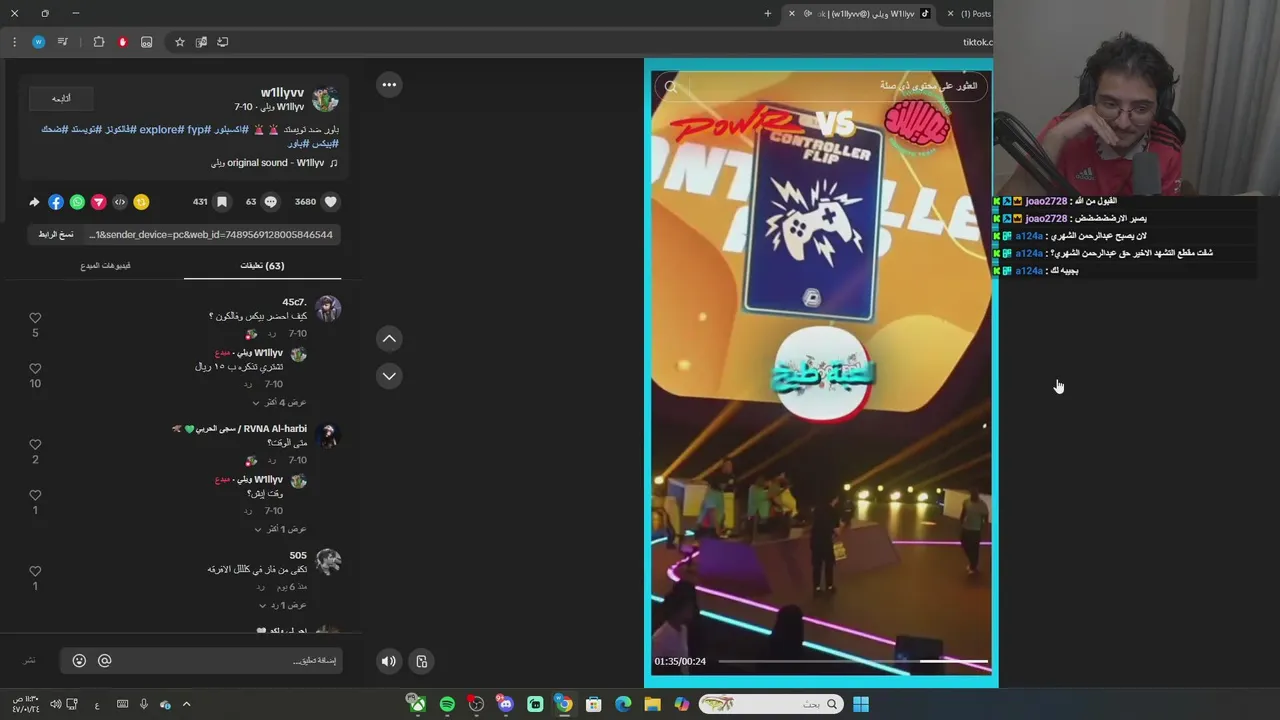Open the browser three-dot menu
1280x720 pixels.
pyautogui.click(x=14, y=42)
